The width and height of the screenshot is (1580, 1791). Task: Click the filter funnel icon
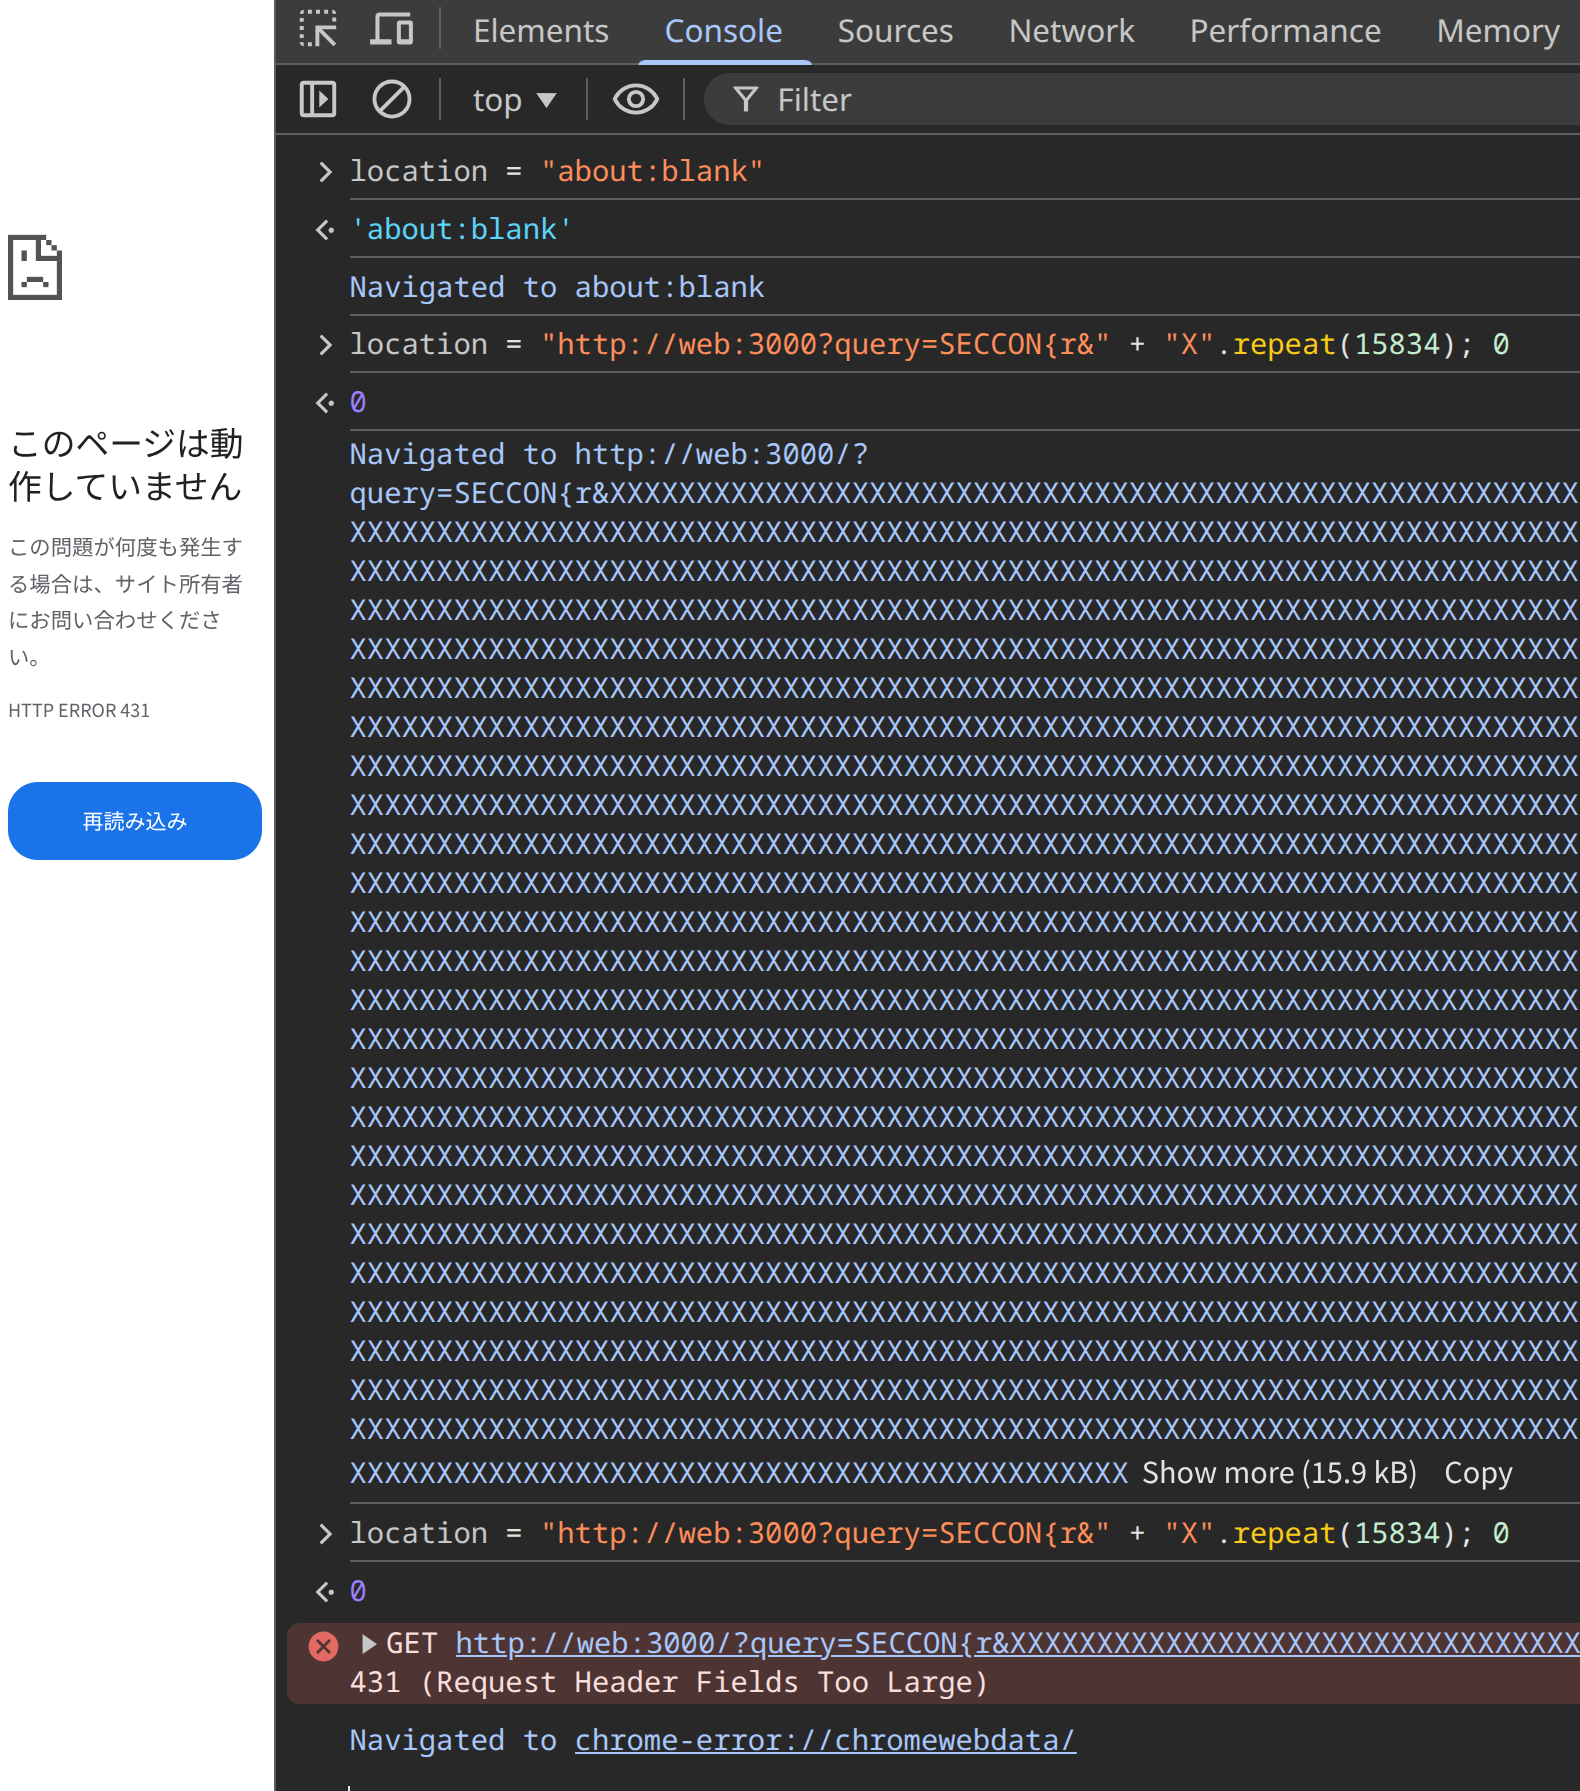pyautogui.click(x=745, y=100)
